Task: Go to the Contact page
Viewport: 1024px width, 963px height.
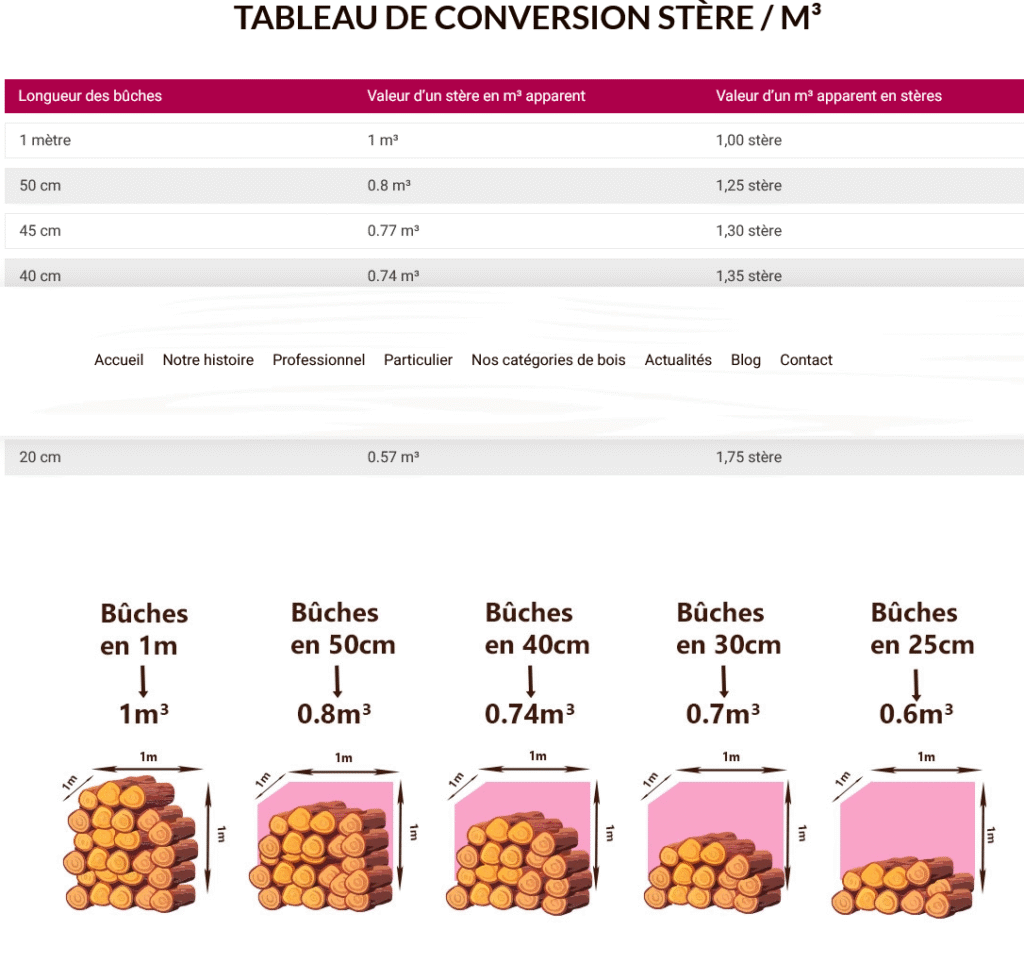Action: click(806, 360)
